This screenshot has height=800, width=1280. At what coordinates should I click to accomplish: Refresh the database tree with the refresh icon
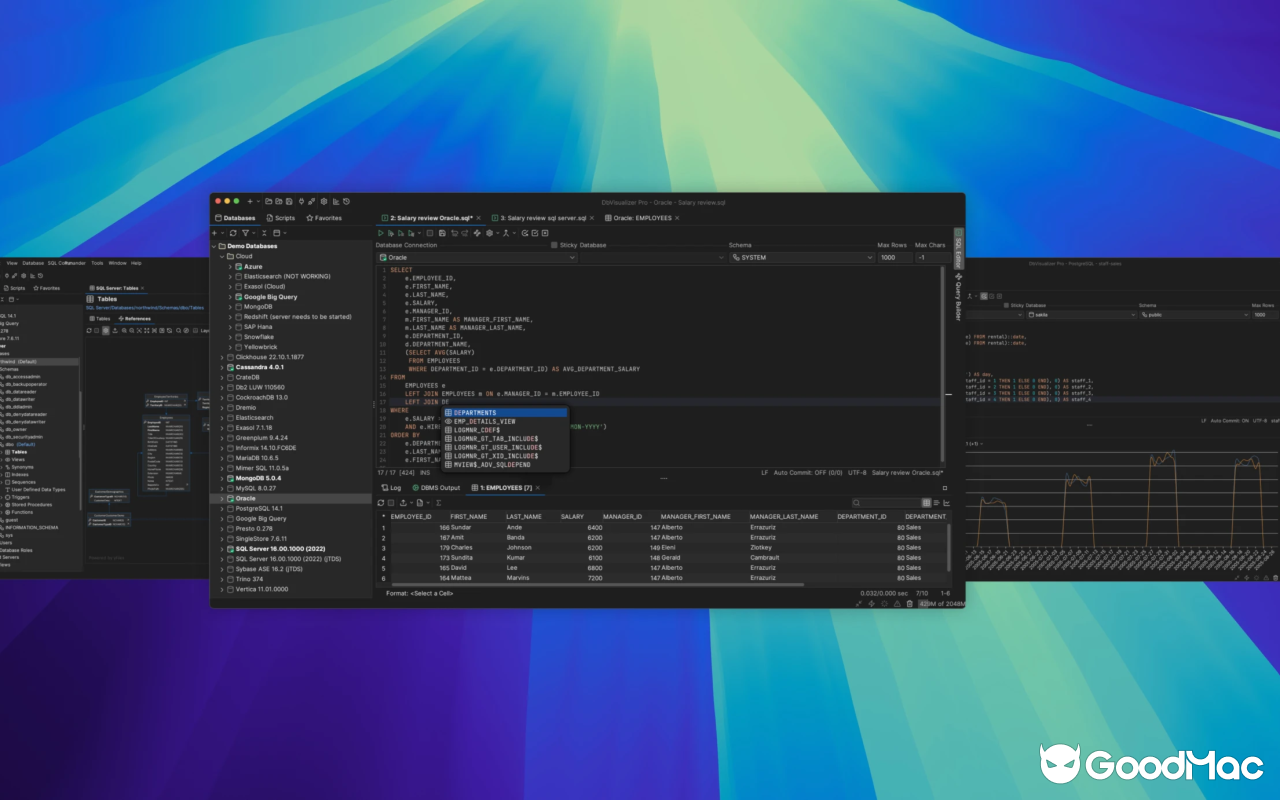coord(233,233)
